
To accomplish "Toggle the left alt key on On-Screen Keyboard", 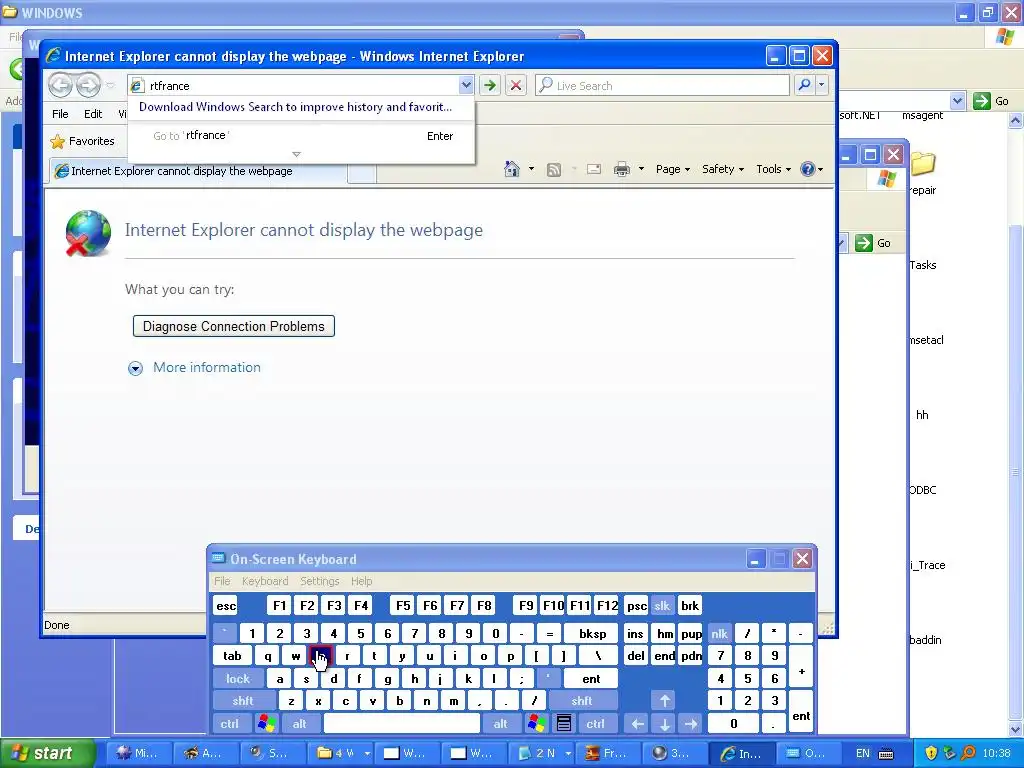I will [x=300, y=724].
